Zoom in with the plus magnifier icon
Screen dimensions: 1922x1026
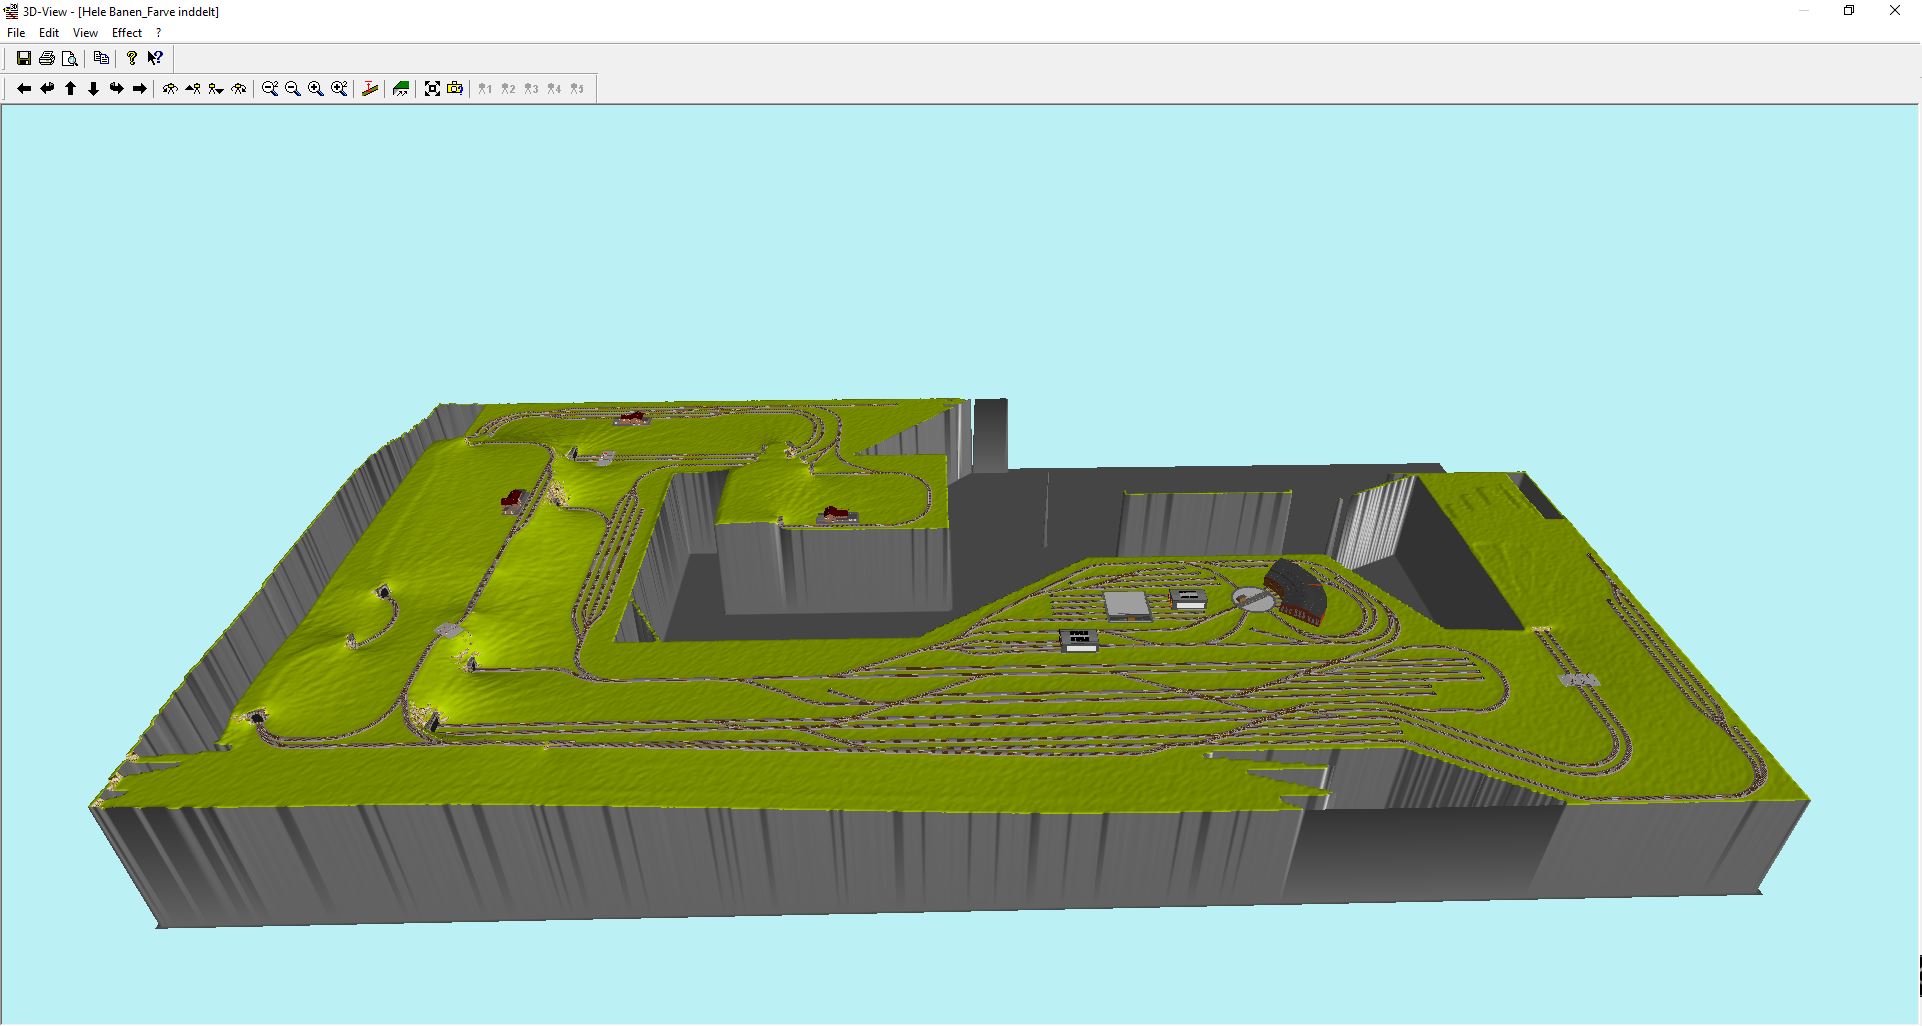(316, 89)
